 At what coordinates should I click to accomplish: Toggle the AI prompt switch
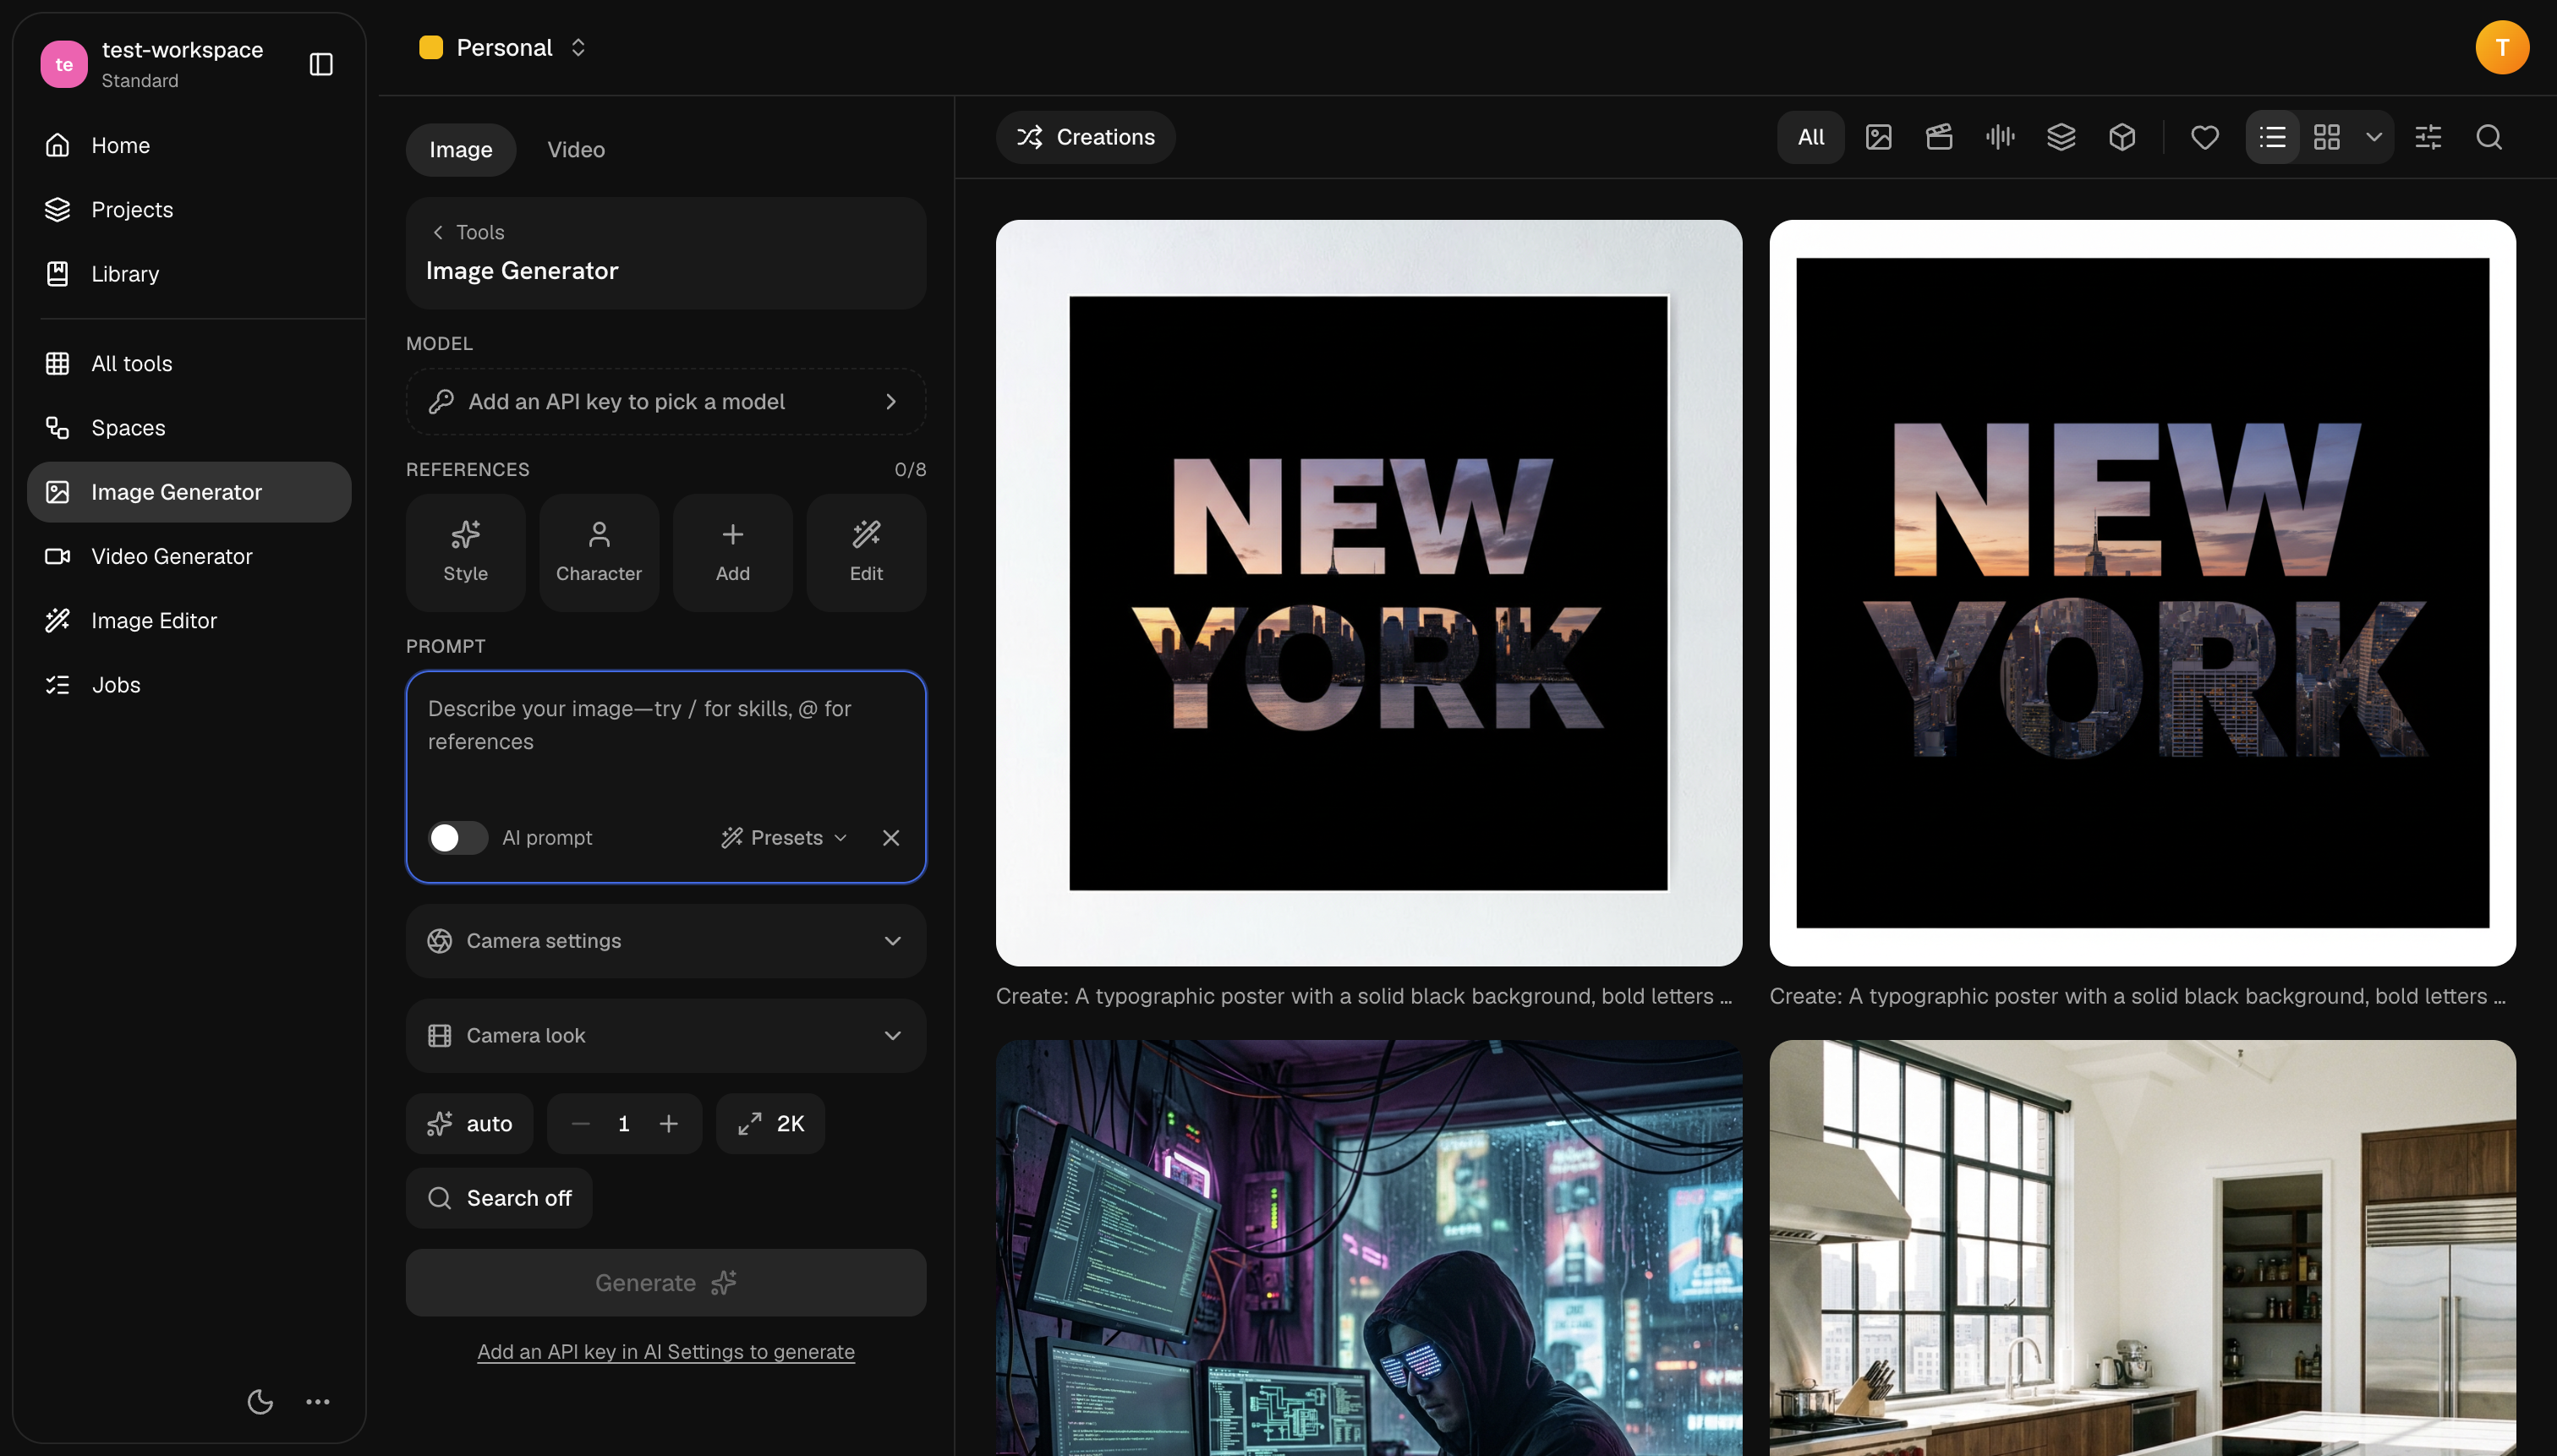[x=458, y=837]
